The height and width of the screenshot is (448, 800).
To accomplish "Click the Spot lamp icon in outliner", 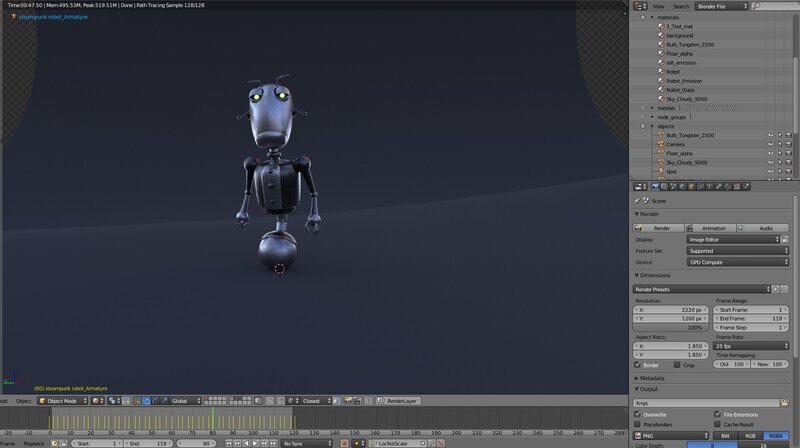I will pos(659,171).
